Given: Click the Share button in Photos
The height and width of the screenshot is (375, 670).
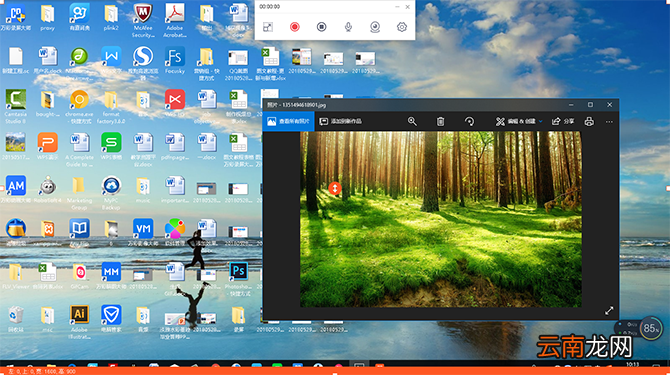Looking at the screenshot, I should click(563, 121).
